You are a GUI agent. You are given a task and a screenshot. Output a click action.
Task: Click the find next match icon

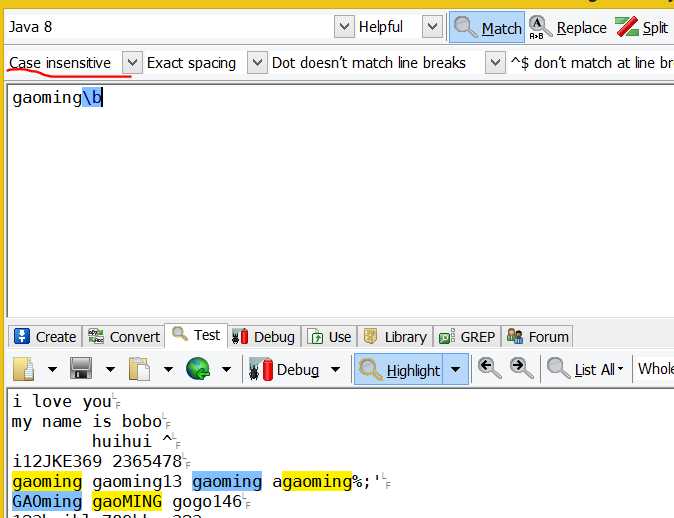521,369
